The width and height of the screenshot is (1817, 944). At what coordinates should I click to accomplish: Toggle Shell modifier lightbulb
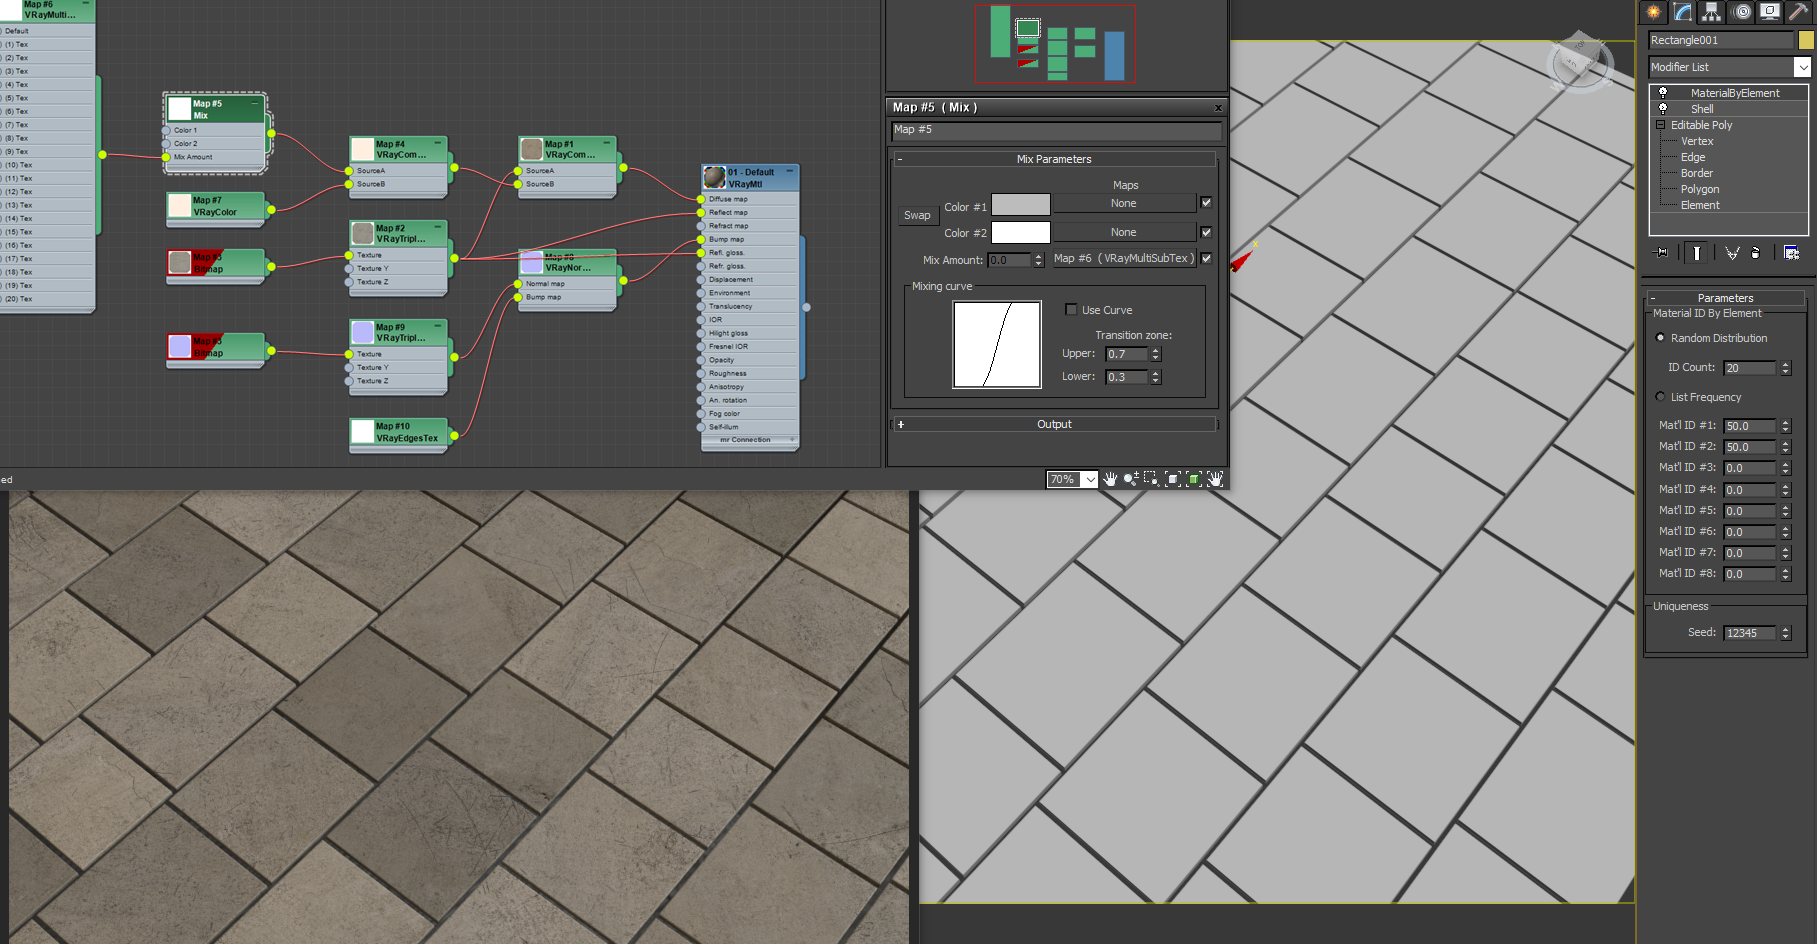(1663, 108)
